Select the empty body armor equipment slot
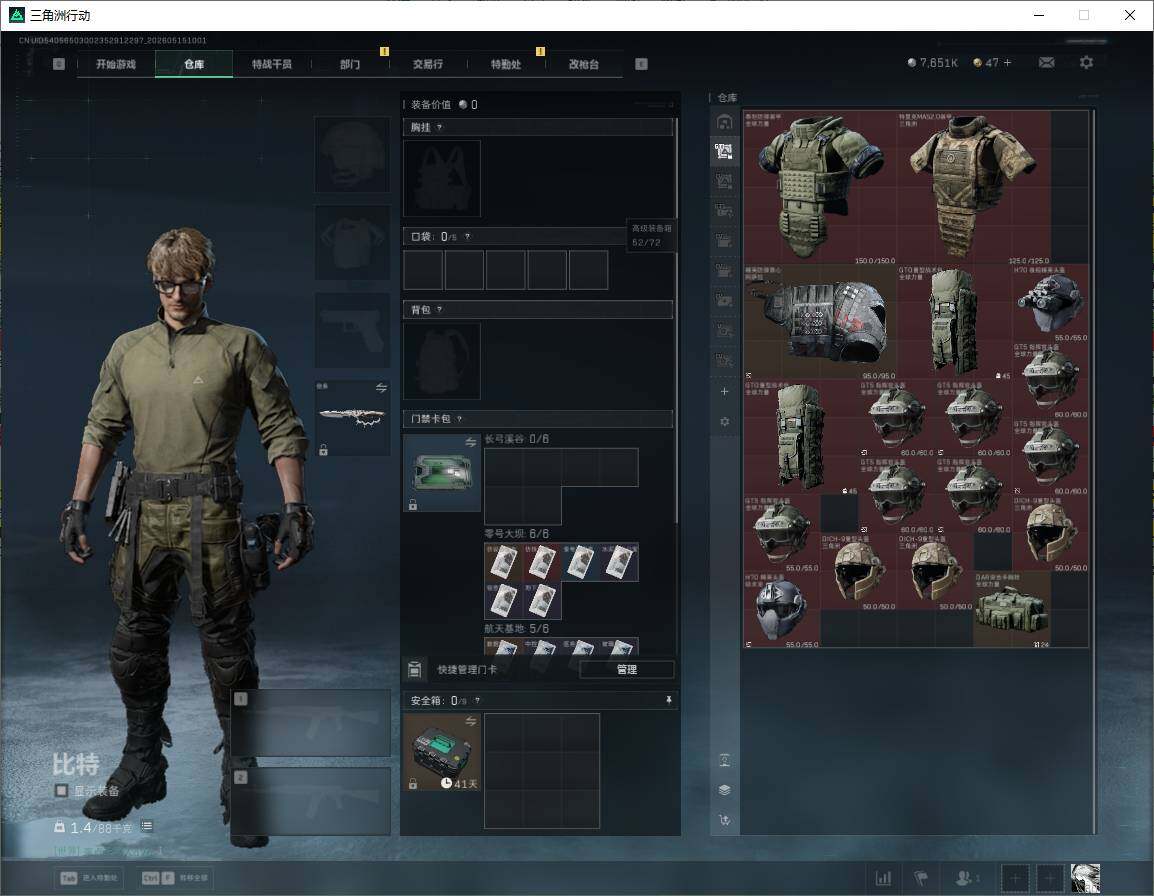The height and width of the screenshot is (896, 1154). click(353, 242)
